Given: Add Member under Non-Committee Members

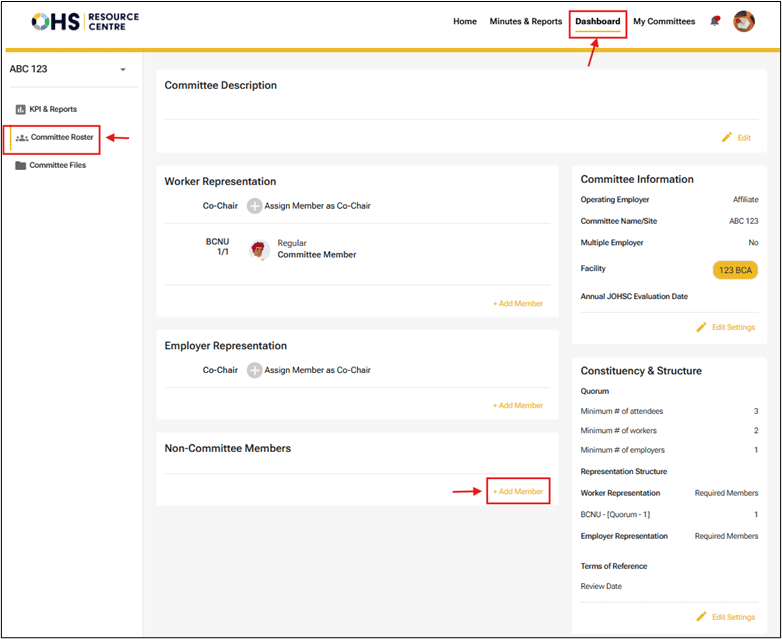Looking at the screenshot, I should [x=518, y=491].
